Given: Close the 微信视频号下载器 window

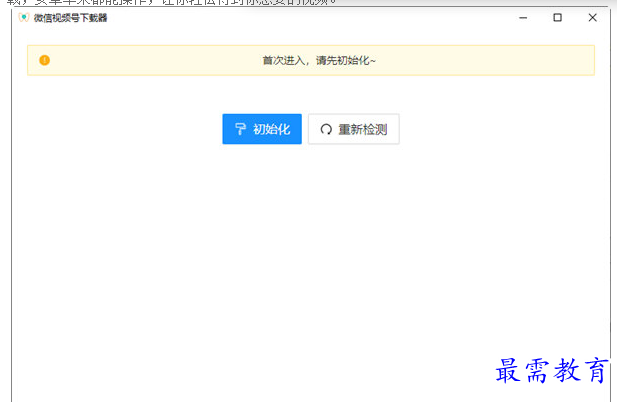Looking at the screenshot, I should click(593, 18).
